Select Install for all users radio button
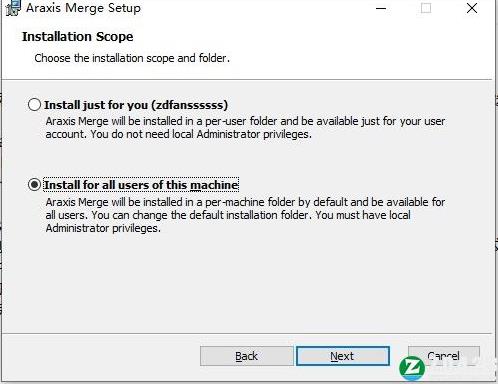The height and width of the screenshot is (384, 498). [x=34, y=184]
